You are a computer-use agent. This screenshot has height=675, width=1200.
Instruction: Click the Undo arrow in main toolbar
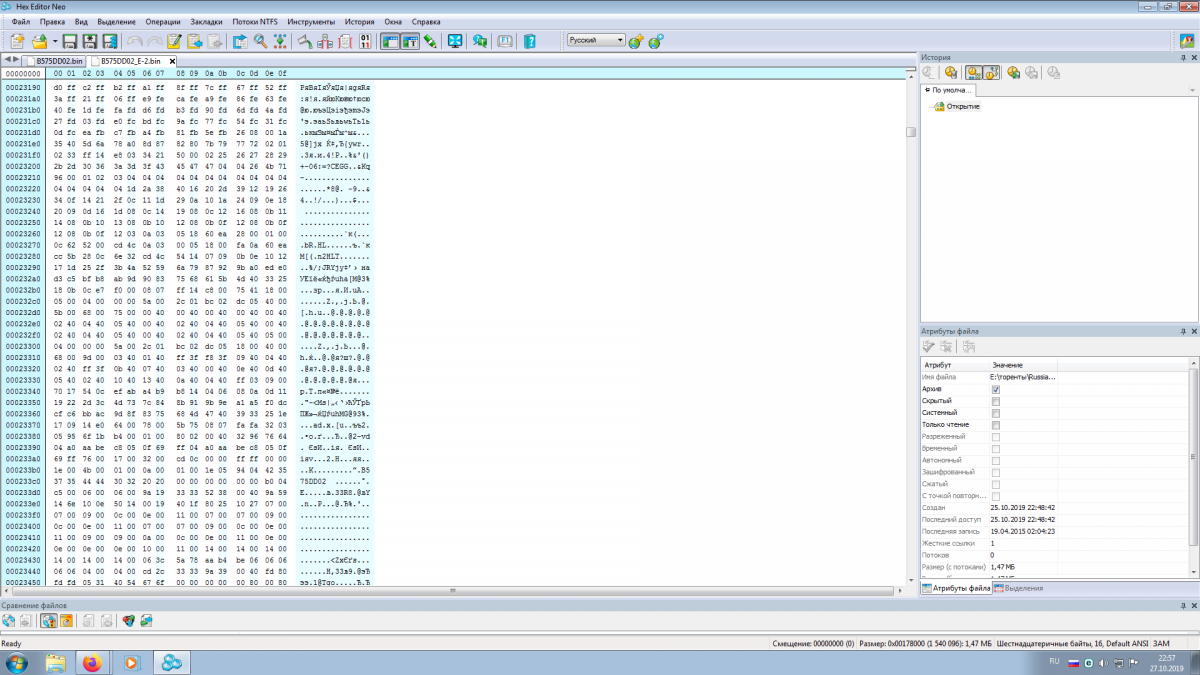133,41
